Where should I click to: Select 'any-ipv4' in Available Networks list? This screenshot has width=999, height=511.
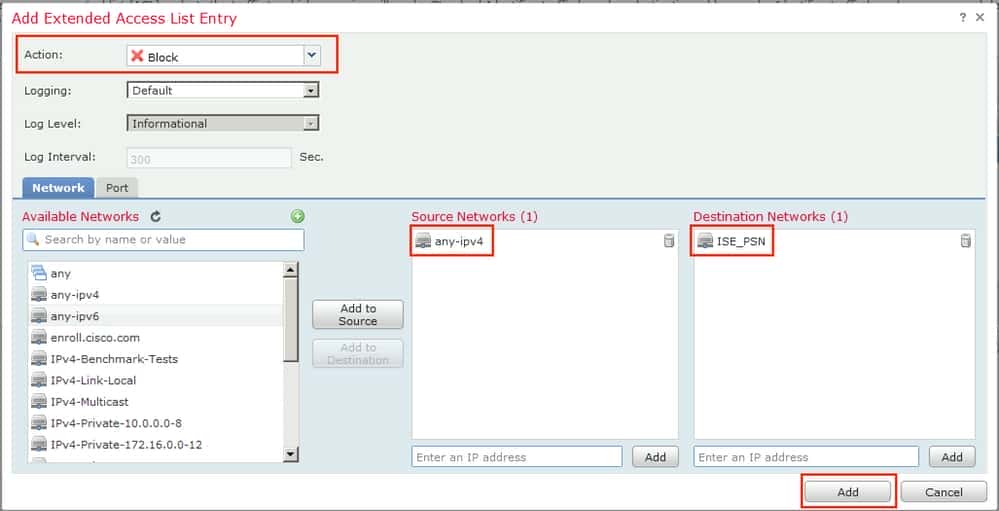[x=156, y=295]
